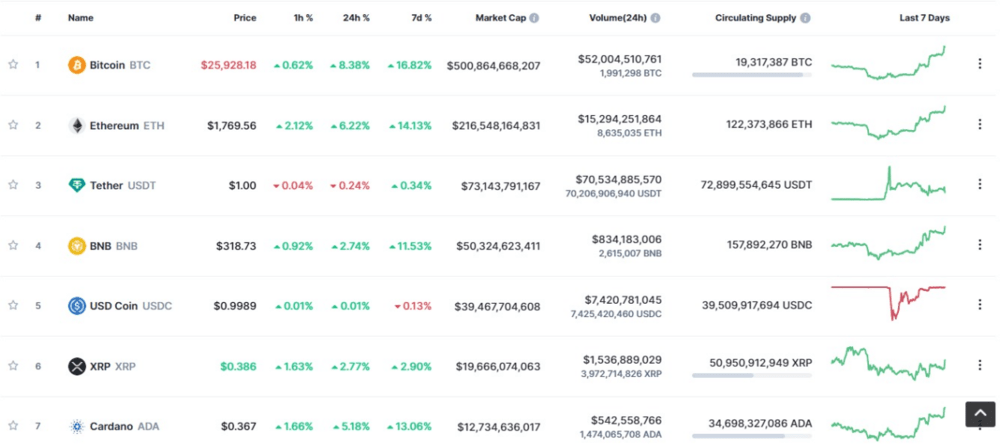The height and width of the screenshot is (448, 1000).
Task: Click XRP's circulating supply progress bar
Action: click(752, 375)
